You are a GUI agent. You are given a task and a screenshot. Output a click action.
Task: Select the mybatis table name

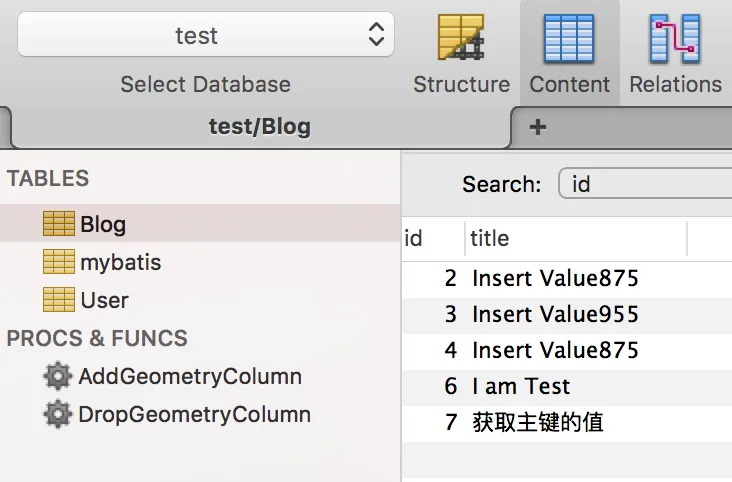pyautogui.click(x=120, y=262)
